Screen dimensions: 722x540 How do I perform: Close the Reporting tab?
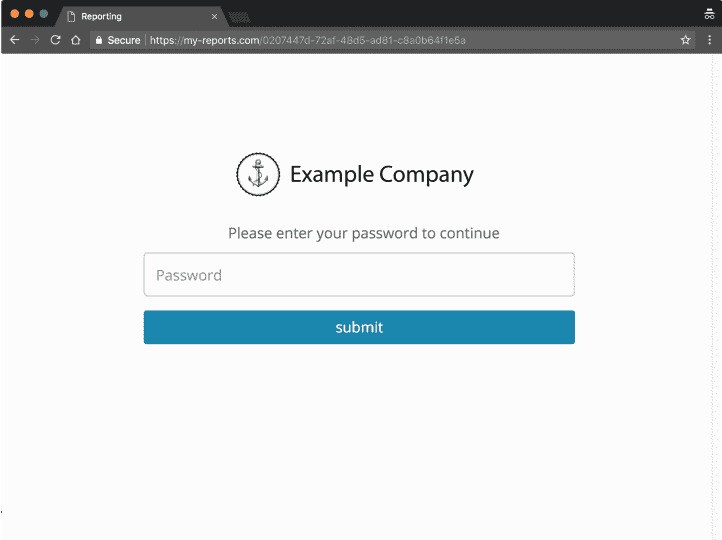[214, 17]
